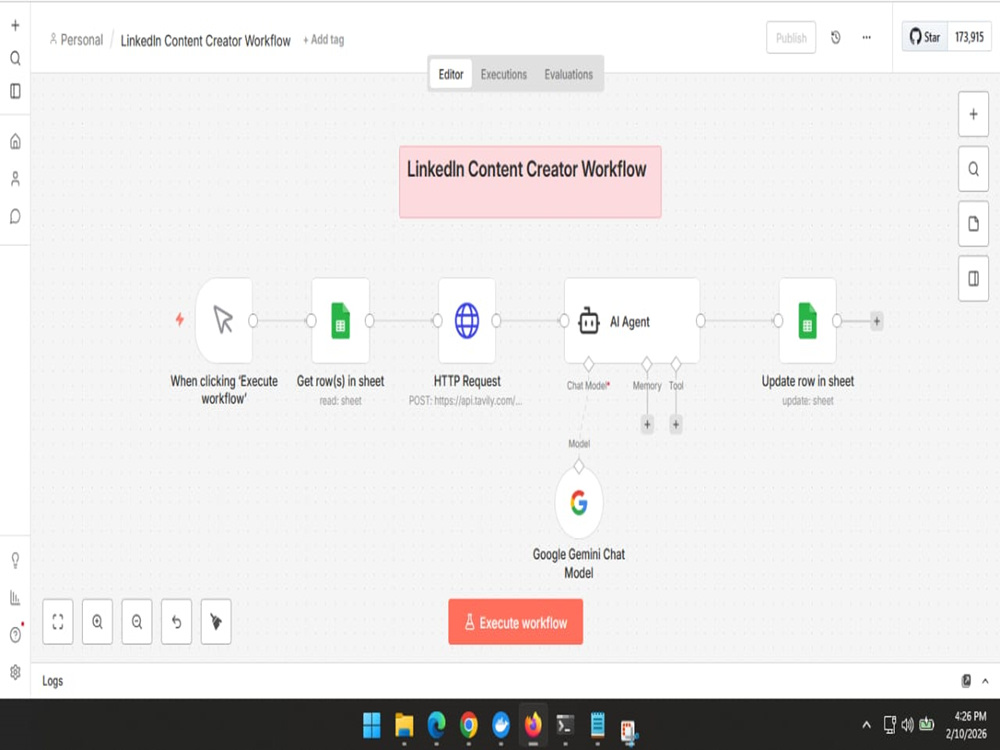The width and height of the screenshot is (1000, 750).
Task: Click the trigger lightning bolt icon
Action: [x=180, y=320]
